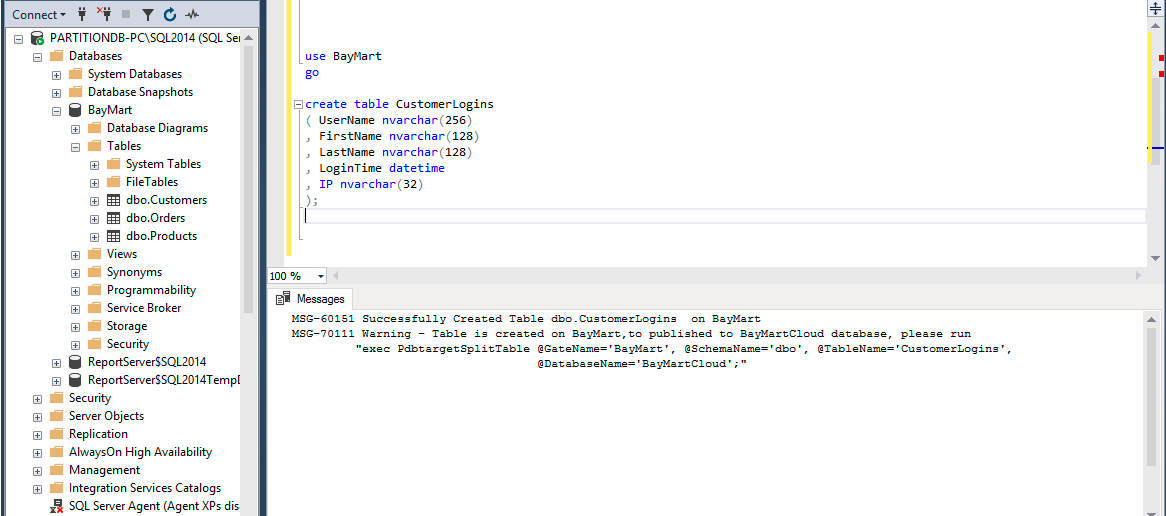Expand the Storage node under BayMart
The image size is (1166, 516).
pos(75,326)
